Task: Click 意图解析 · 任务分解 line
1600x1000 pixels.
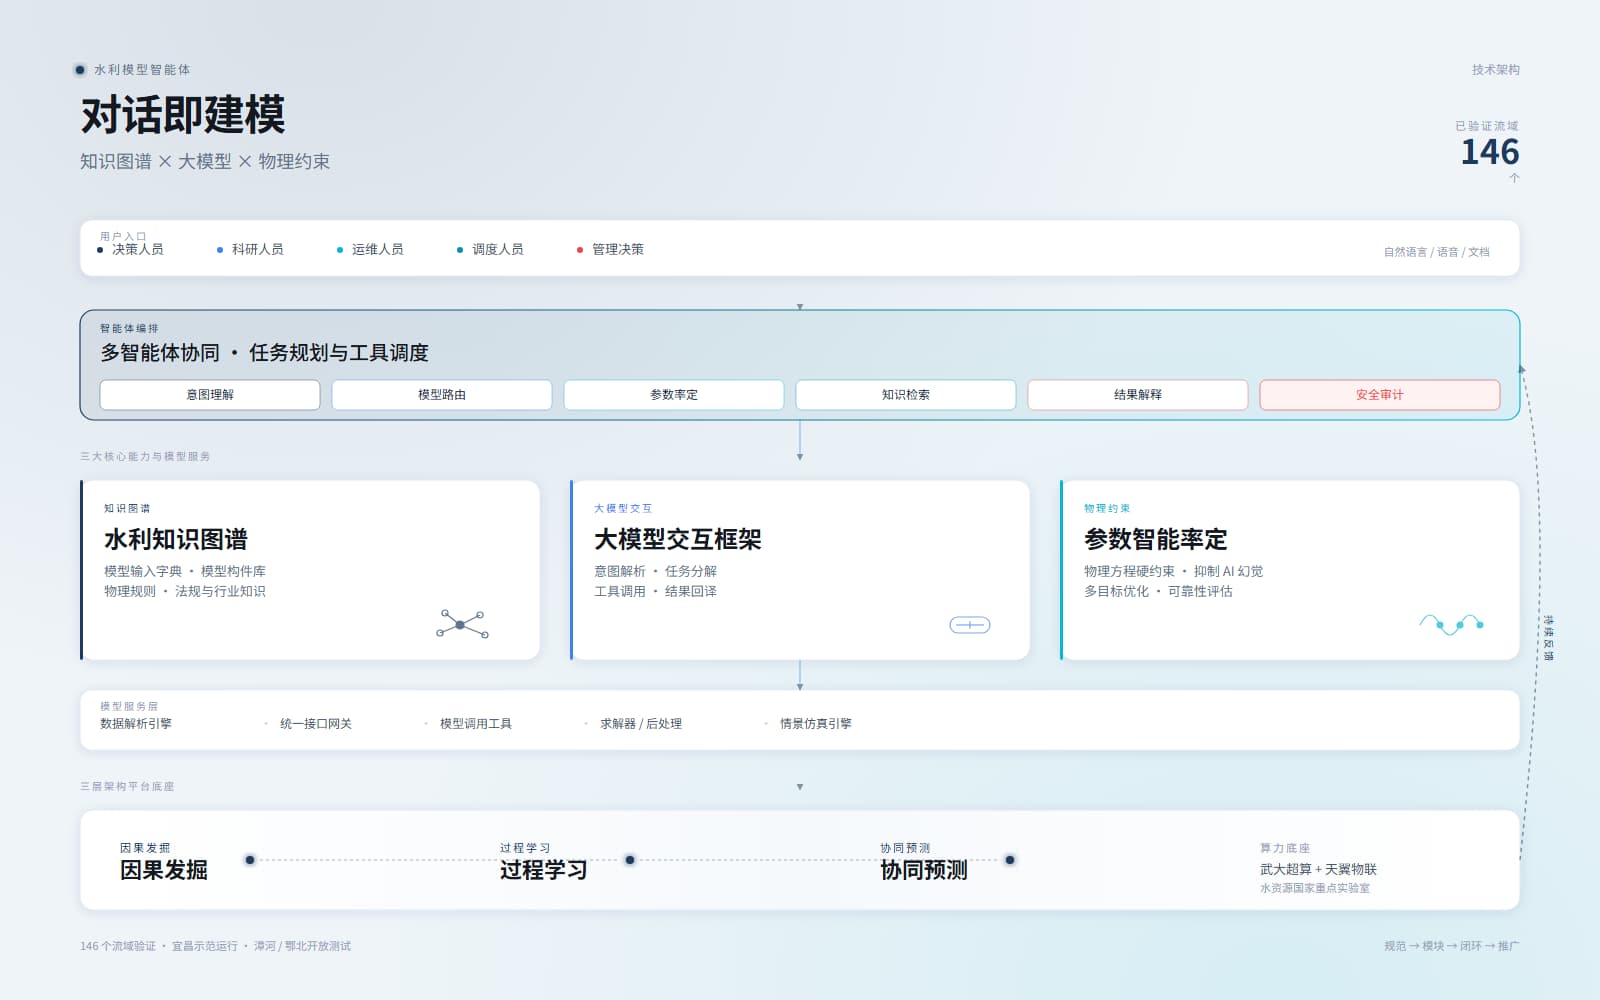Action: tap(656, 571)
